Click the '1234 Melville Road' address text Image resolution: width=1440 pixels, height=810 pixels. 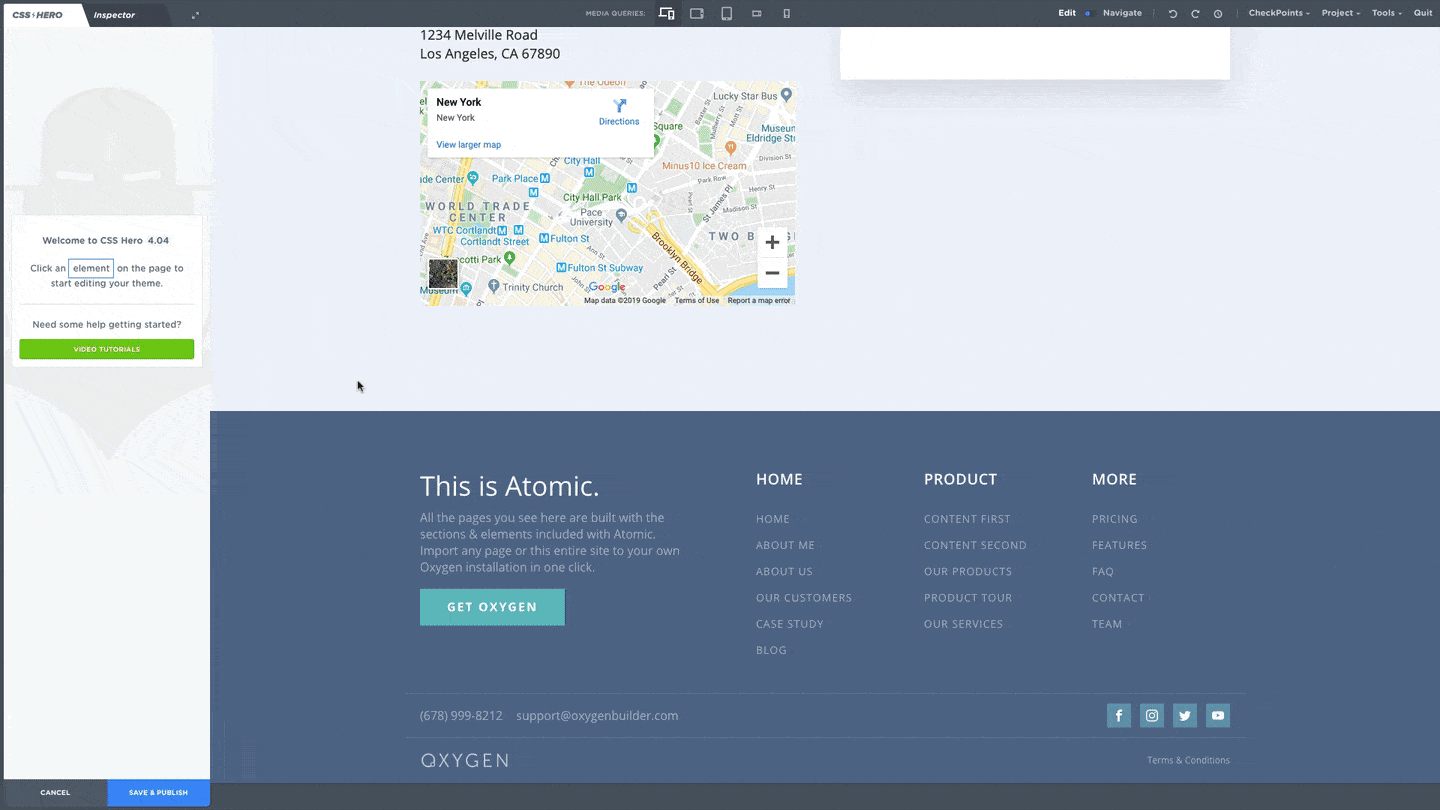479,35
